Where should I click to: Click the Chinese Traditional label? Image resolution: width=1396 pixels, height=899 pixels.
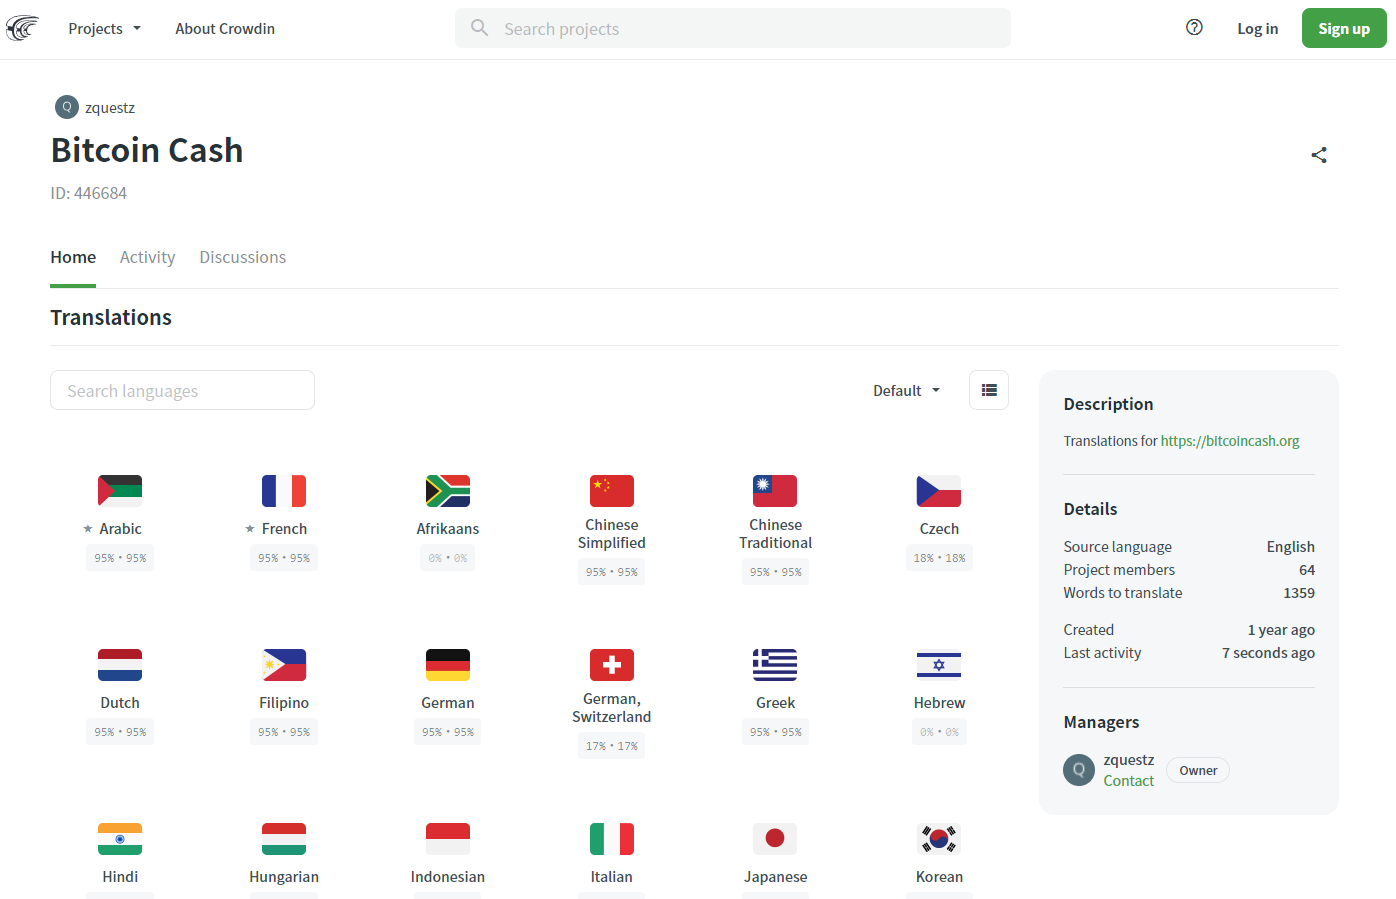(775, 534)
